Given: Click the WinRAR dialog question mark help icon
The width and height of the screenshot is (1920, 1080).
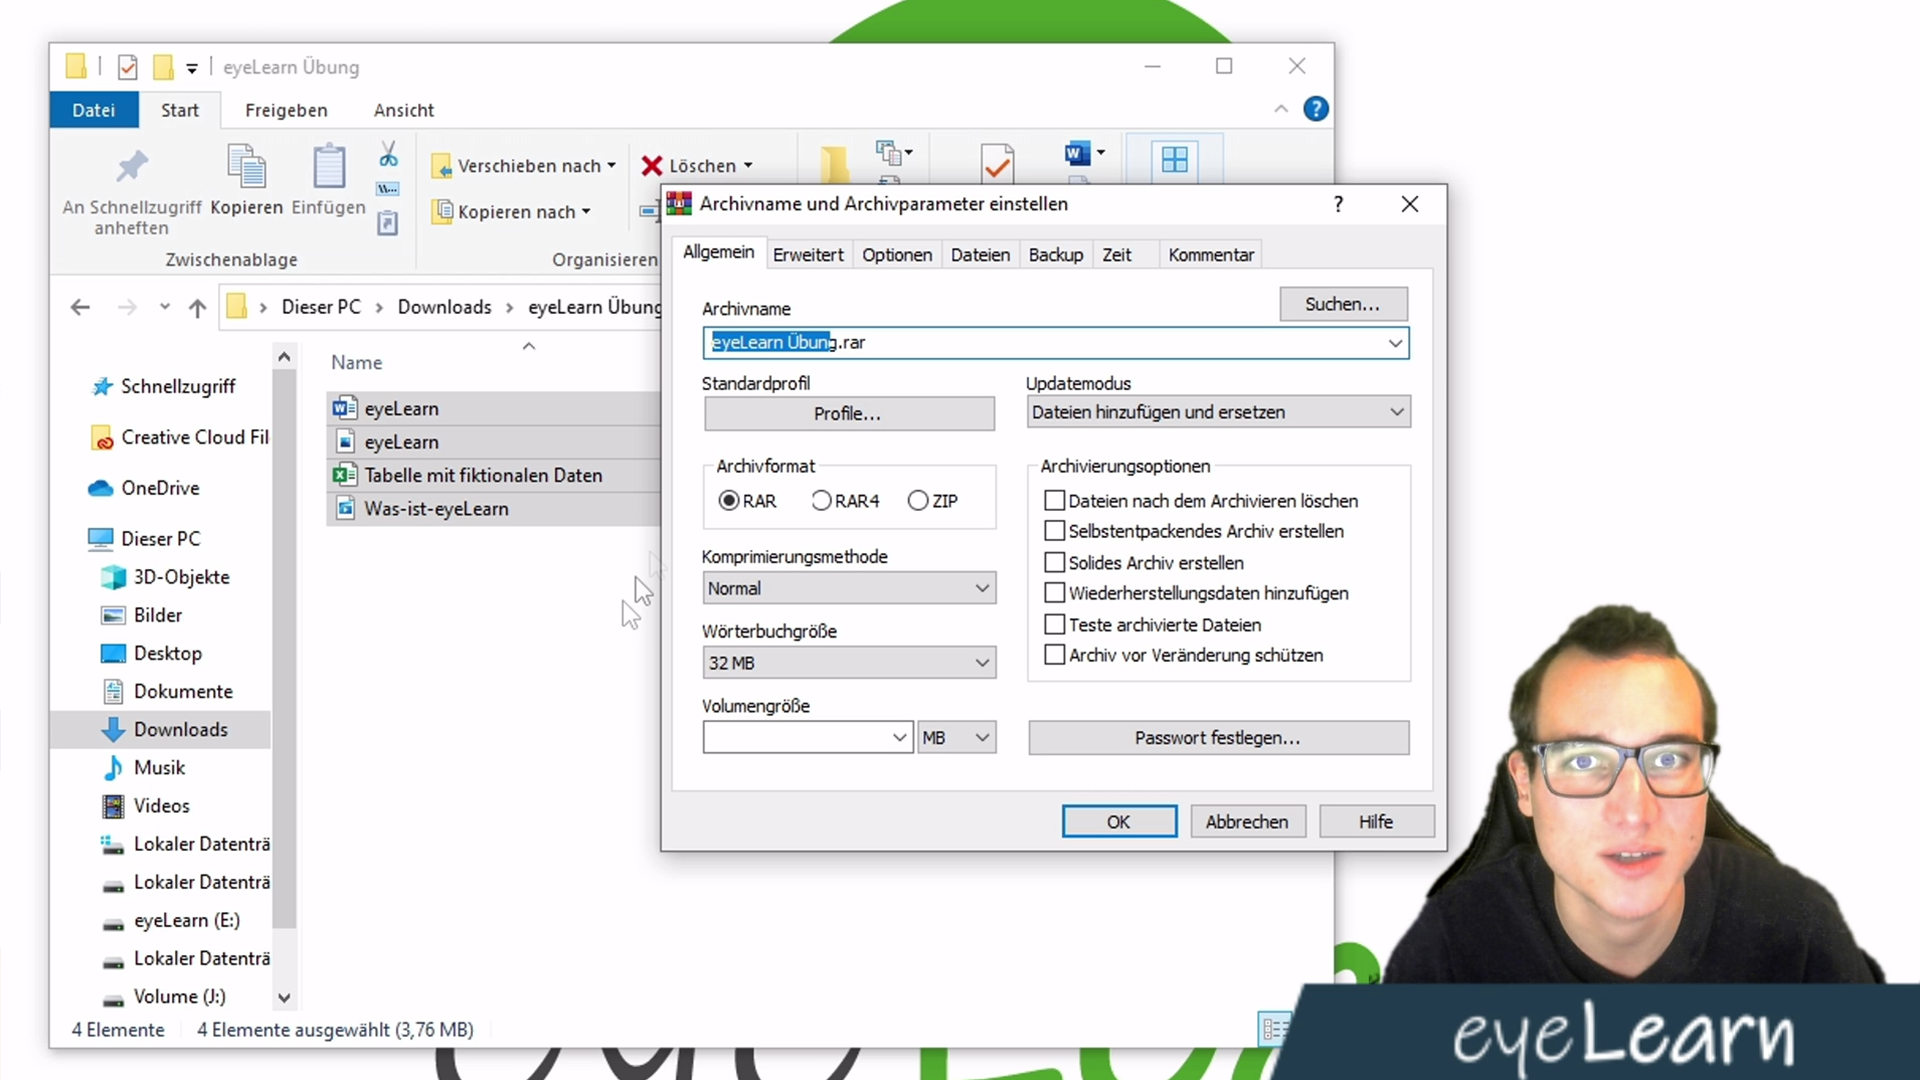Looking at the screenshot, I should tap(1338, 204).
